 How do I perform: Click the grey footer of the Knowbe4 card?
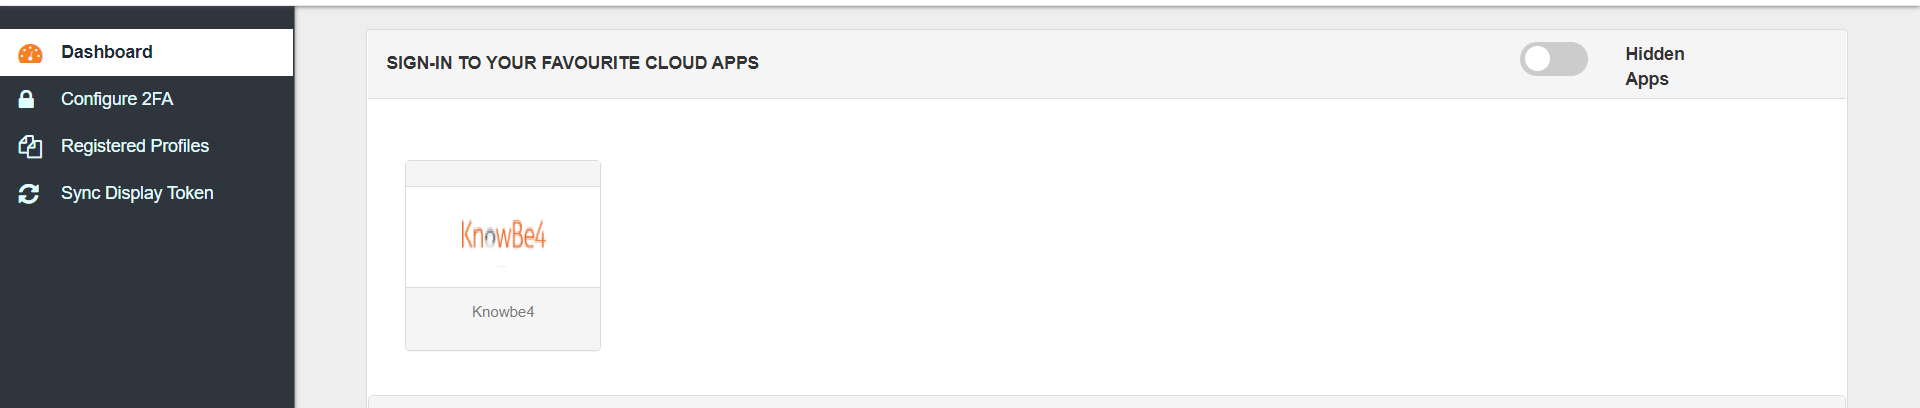pyautogui.click(x=503, y=336)
